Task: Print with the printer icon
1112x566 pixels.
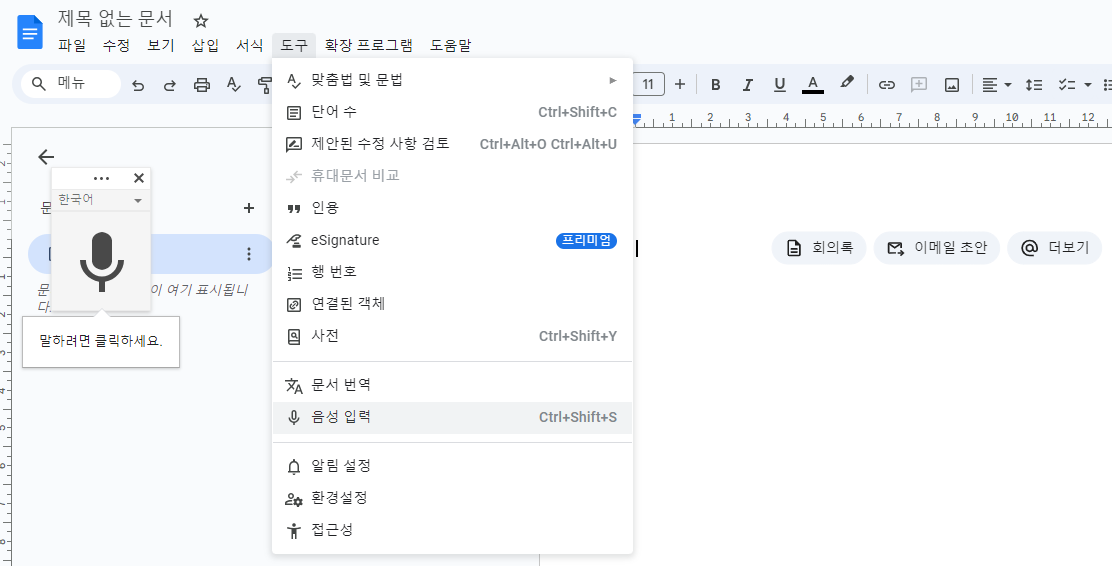Action: [202, 85]
